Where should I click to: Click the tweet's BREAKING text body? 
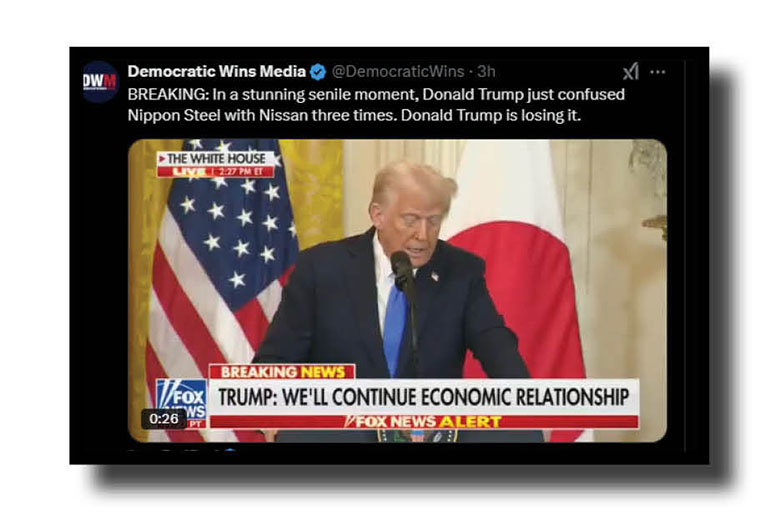click(376, 105)
